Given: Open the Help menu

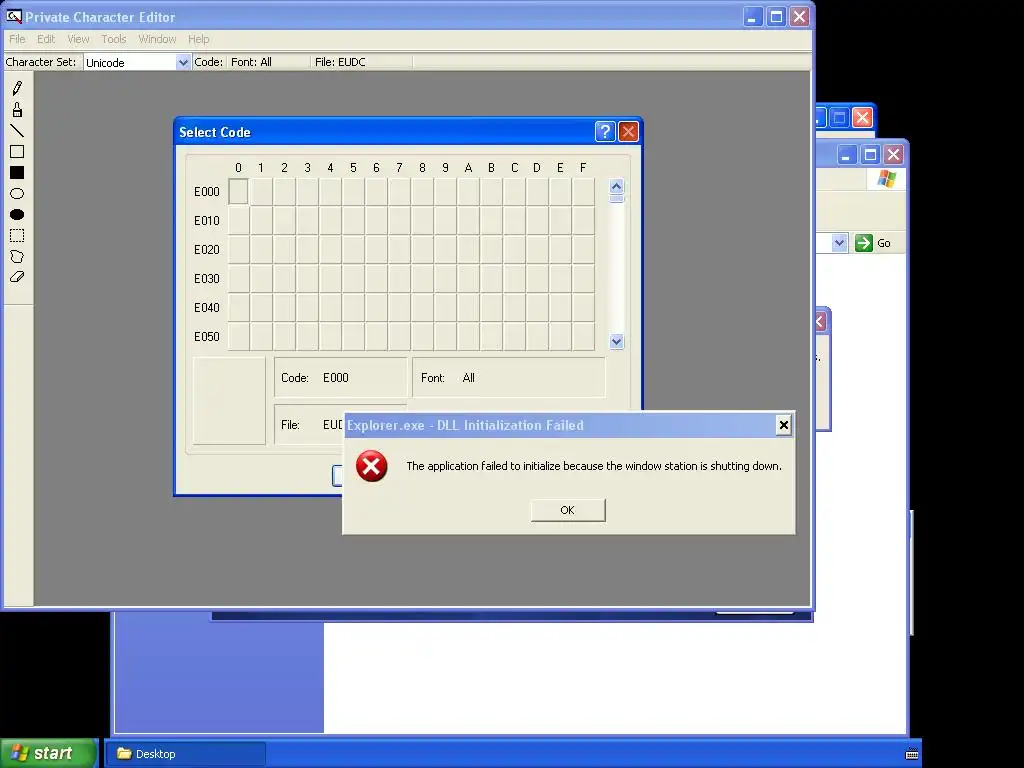Looking at the screenshot, I should click(x=199, y=39).
